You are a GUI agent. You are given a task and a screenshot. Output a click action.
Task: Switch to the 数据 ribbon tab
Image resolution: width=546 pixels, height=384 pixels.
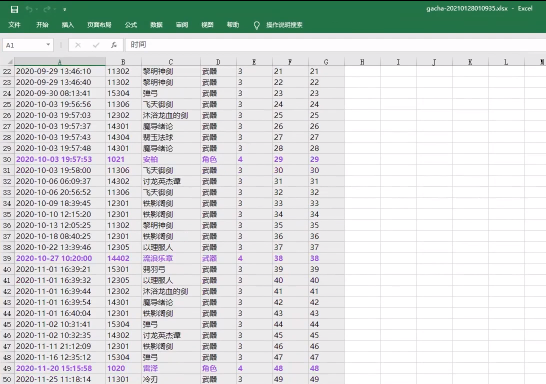(x=156, y=25)
